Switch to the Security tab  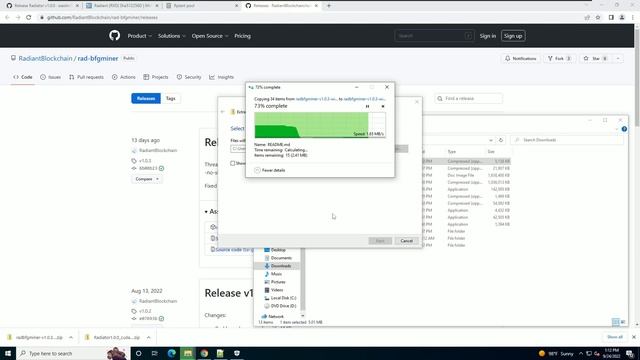click(x=189, y=77)
